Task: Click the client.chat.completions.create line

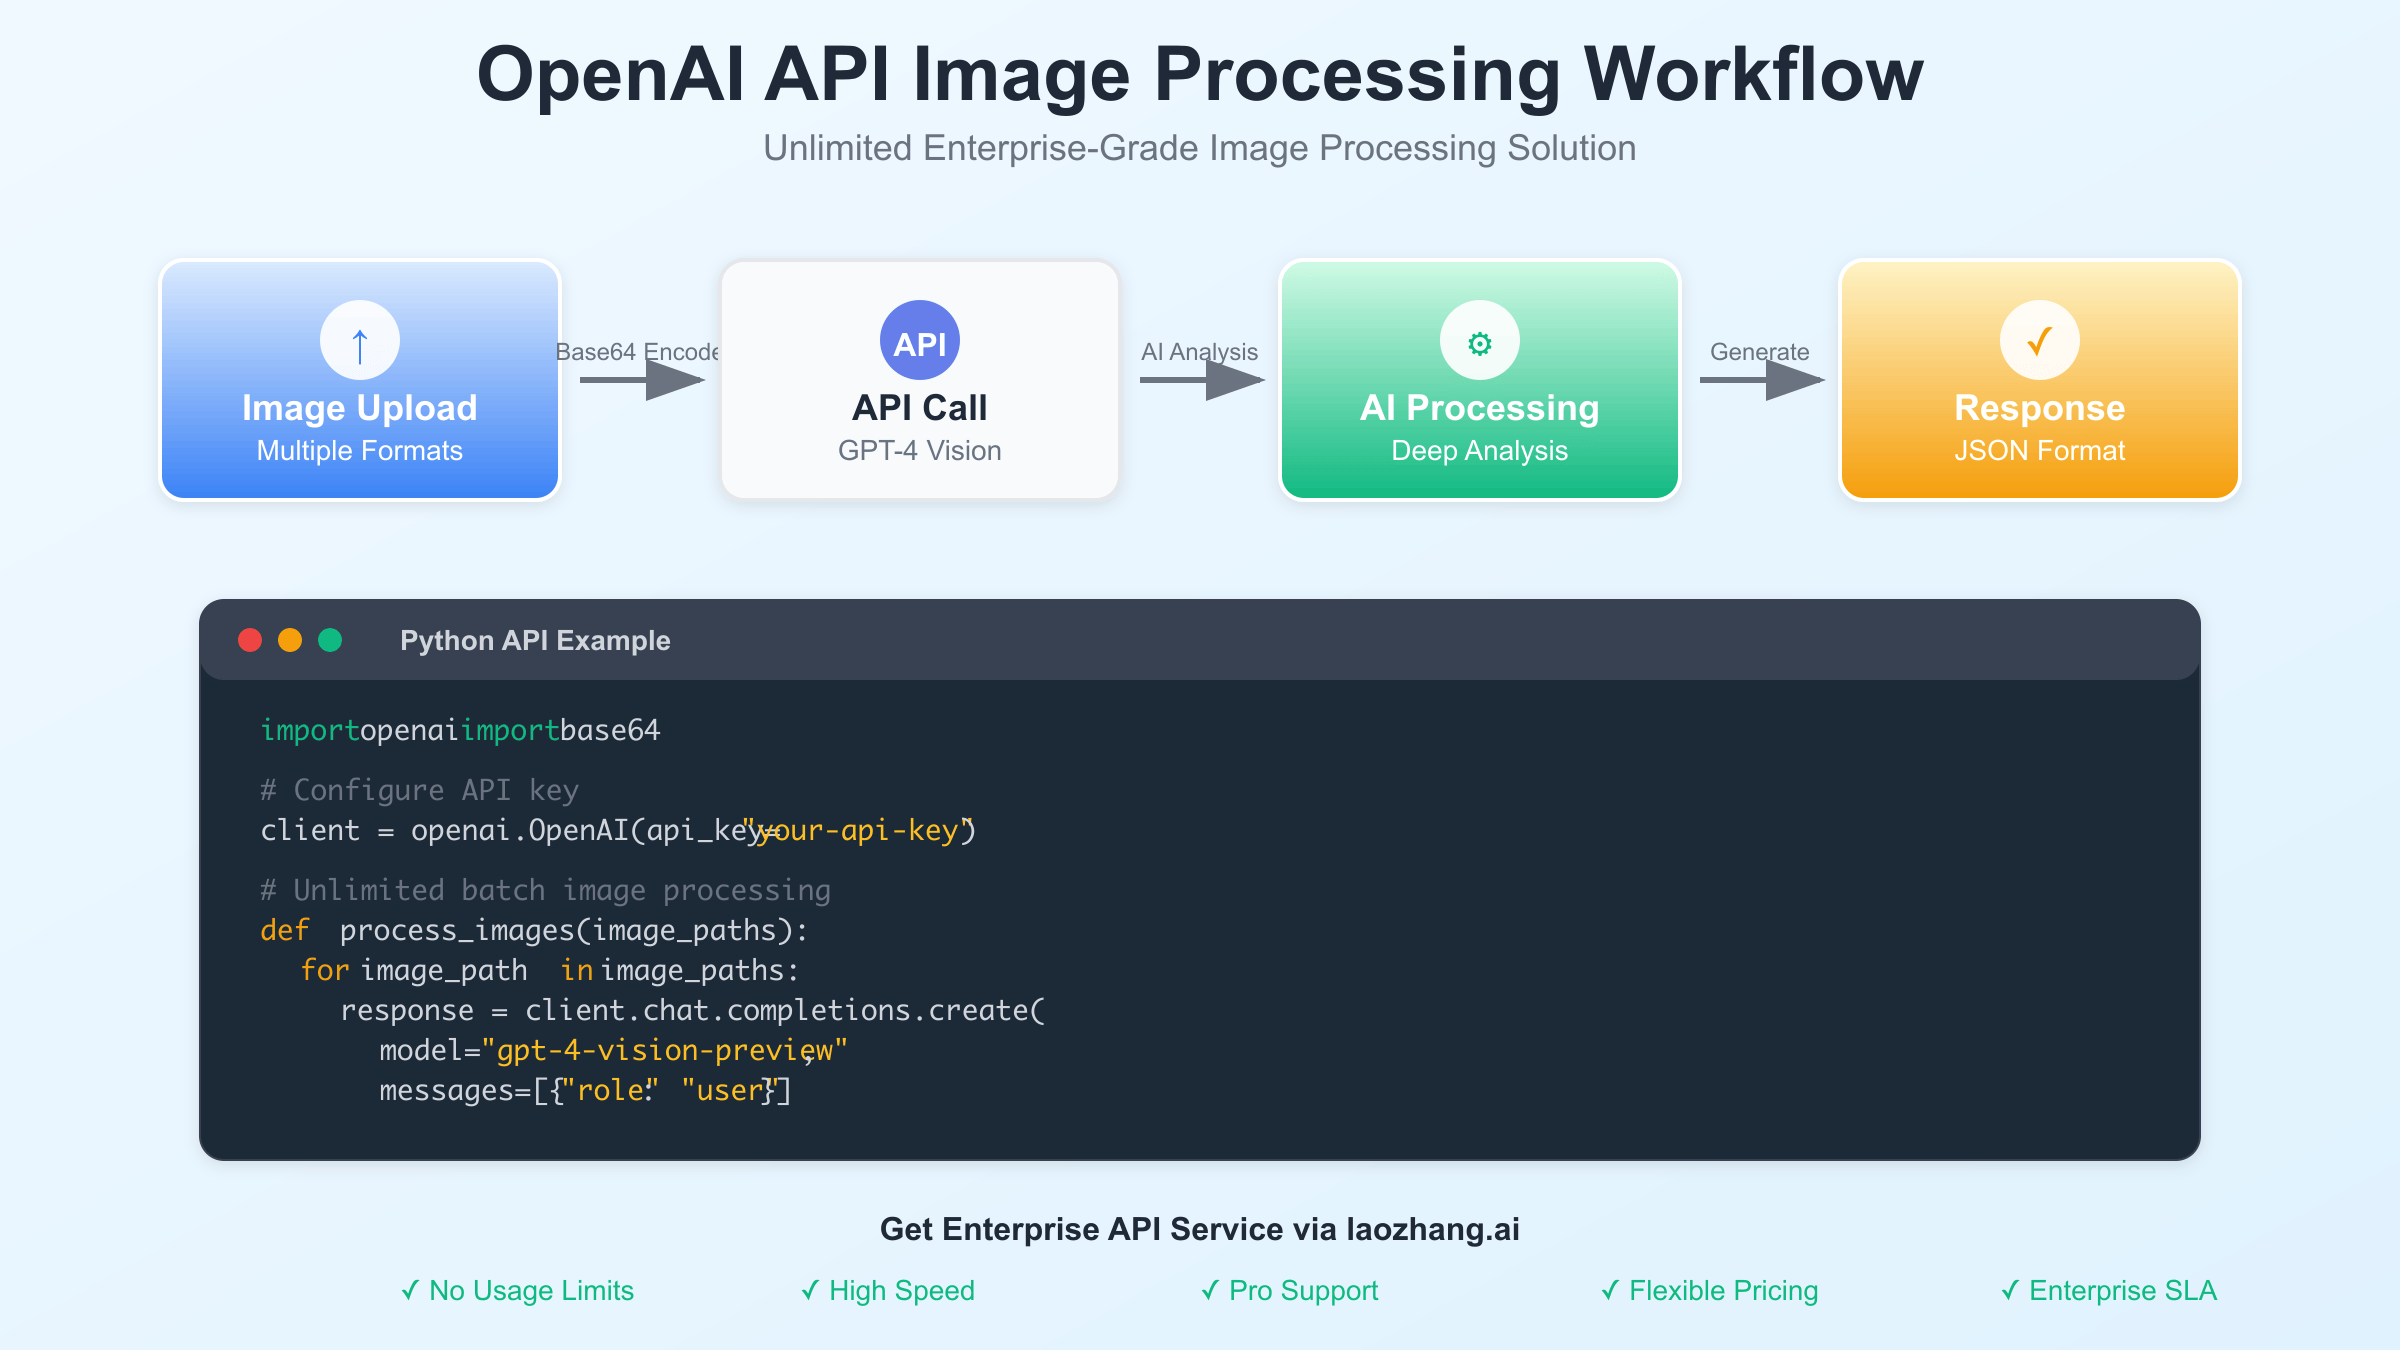Action: (692, 1010)
